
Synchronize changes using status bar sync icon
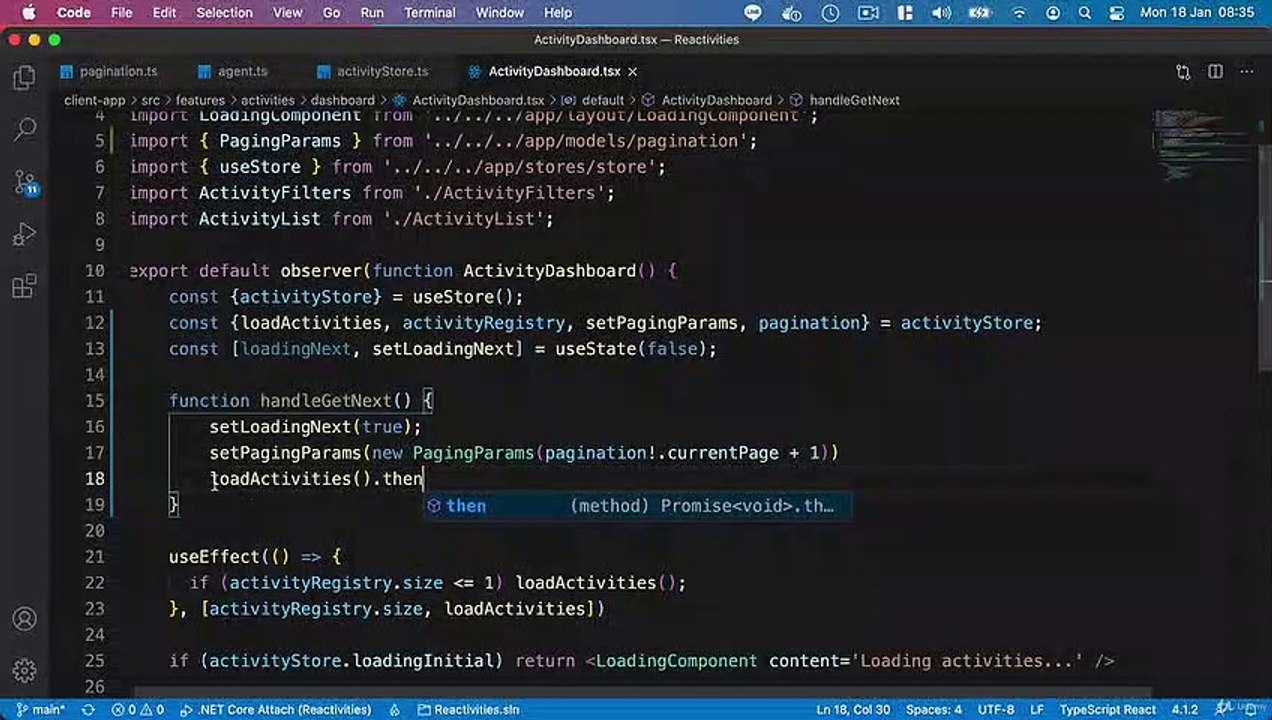click(88, 710)
